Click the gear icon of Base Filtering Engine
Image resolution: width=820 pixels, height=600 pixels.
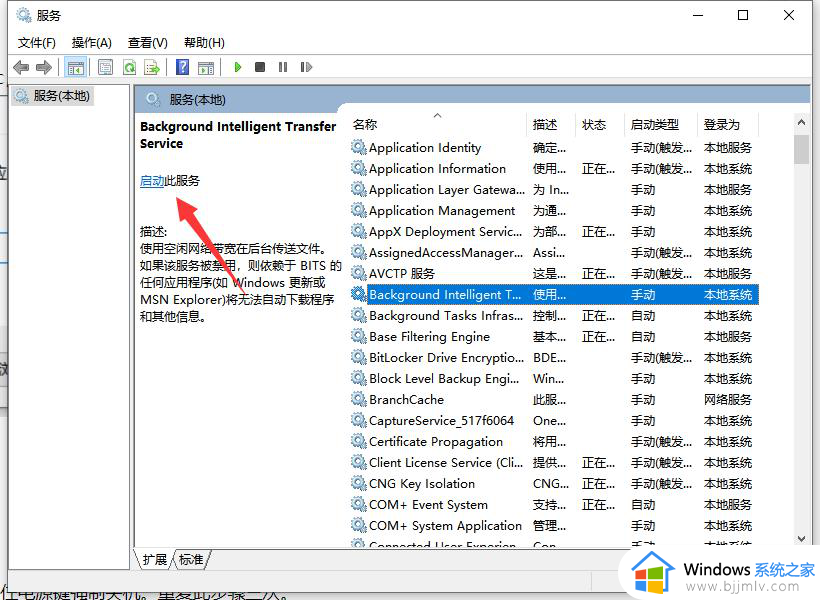pyautogui.click(x=358, y=336)
